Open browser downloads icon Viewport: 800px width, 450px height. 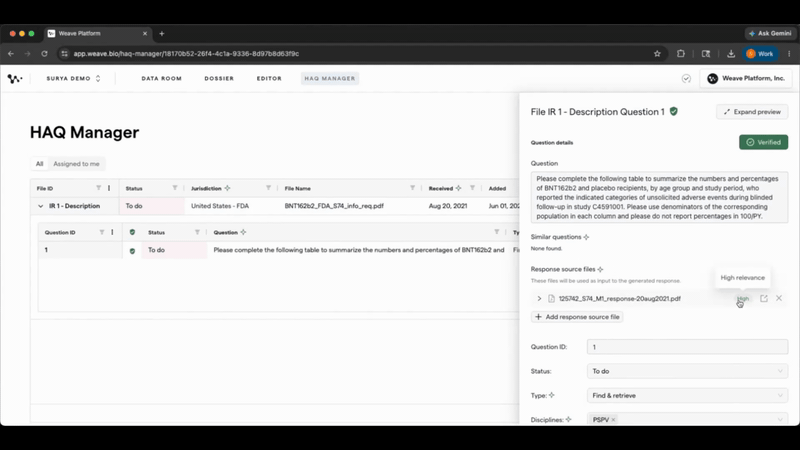pyautogui.click(x=731, y=54)
